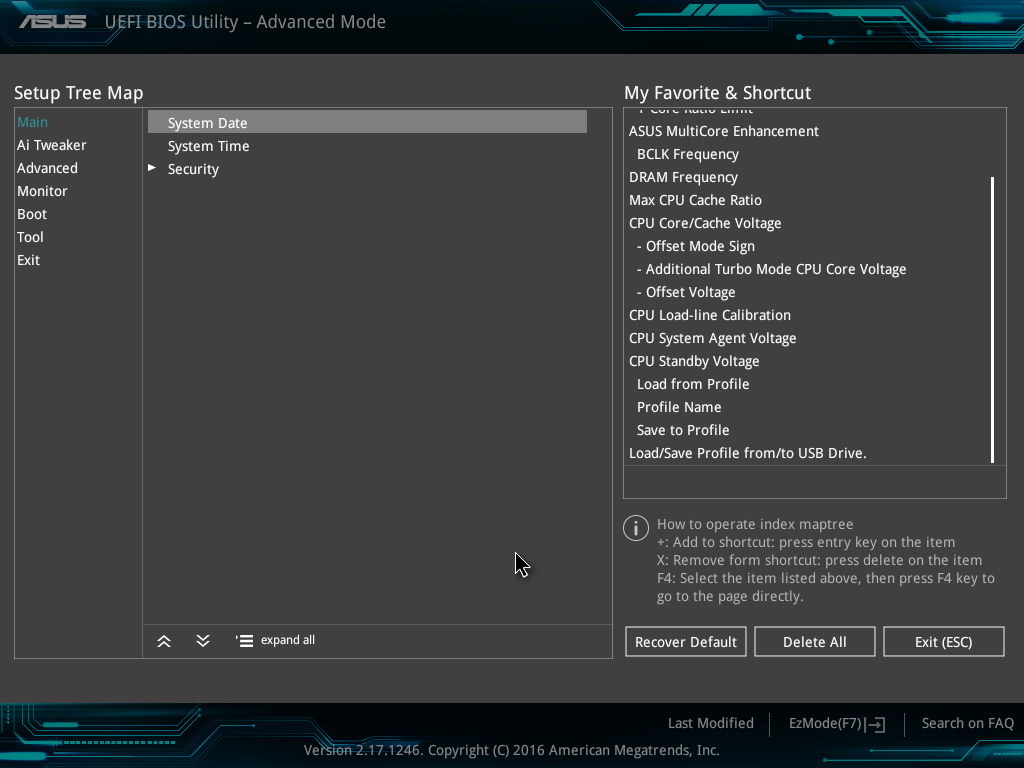Image resolution: width=1024 pixels, height=768 pixels.
Task: Open the Boot section
Action: click(x=32, y=214)
